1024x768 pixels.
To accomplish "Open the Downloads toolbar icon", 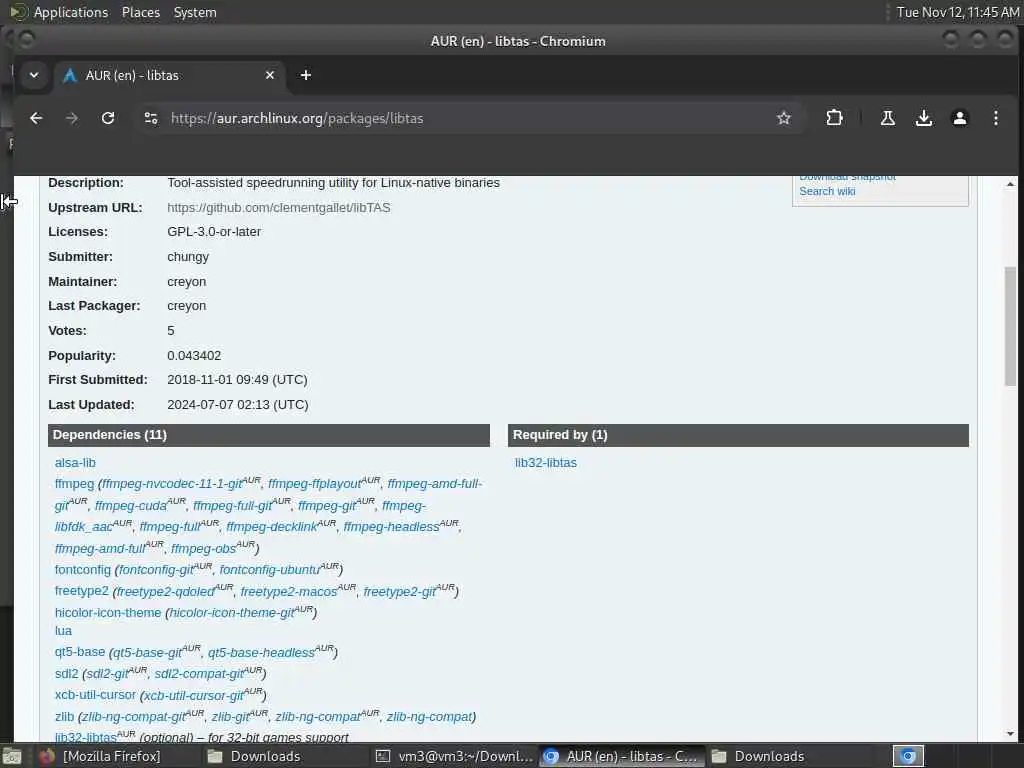I will pos(923,118).
